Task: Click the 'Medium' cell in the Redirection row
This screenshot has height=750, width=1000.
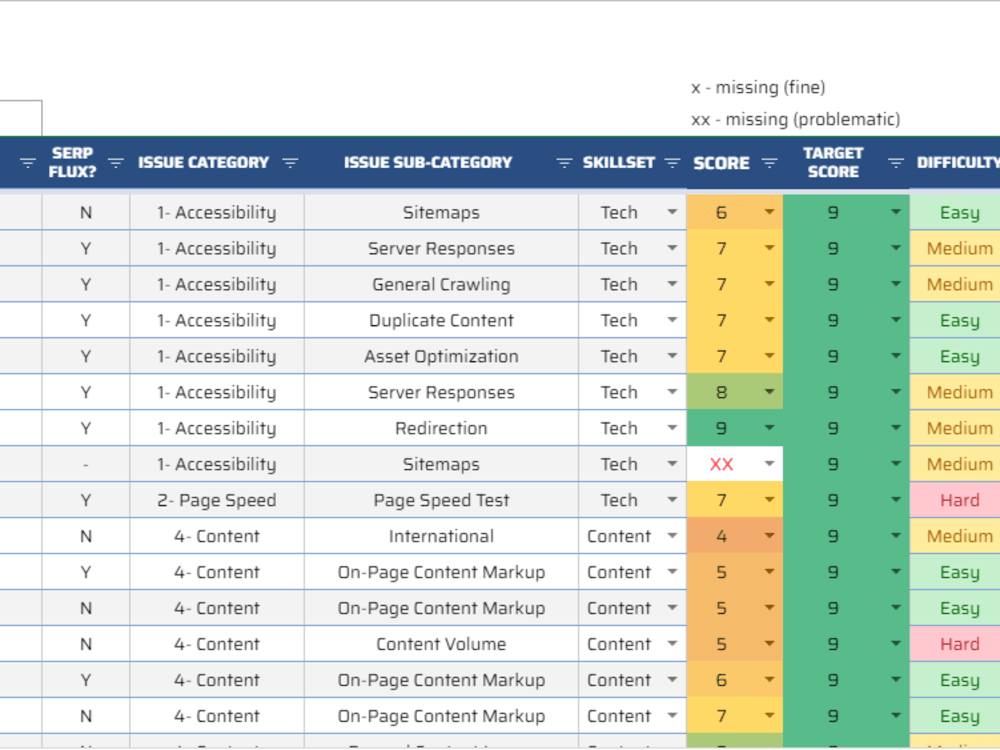Action: [955, 429]
